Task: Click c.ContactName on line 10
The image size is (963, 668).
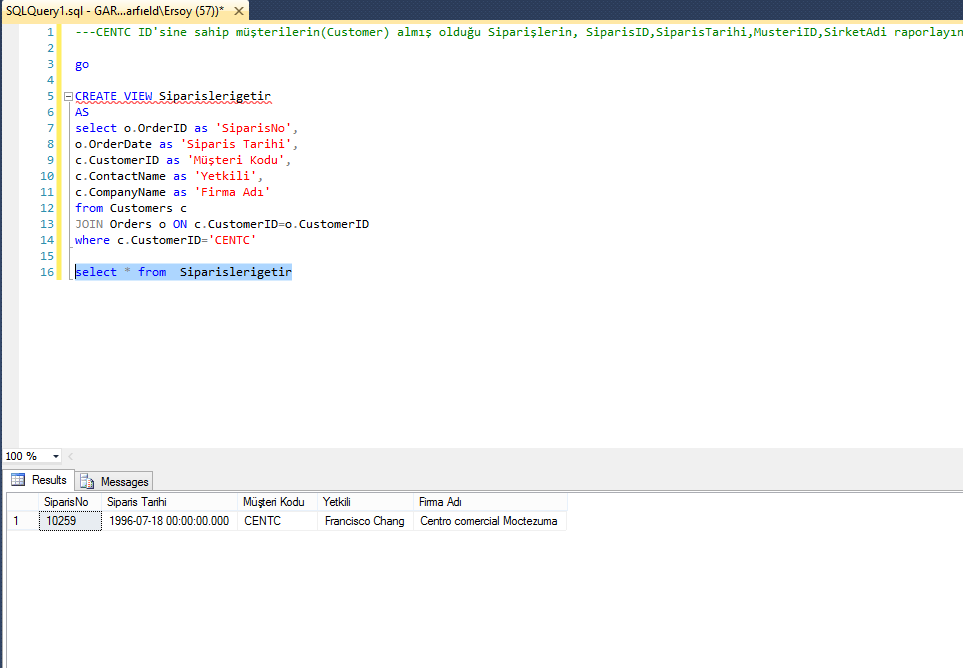Action: pyautogui.click(x=120, y=176)
